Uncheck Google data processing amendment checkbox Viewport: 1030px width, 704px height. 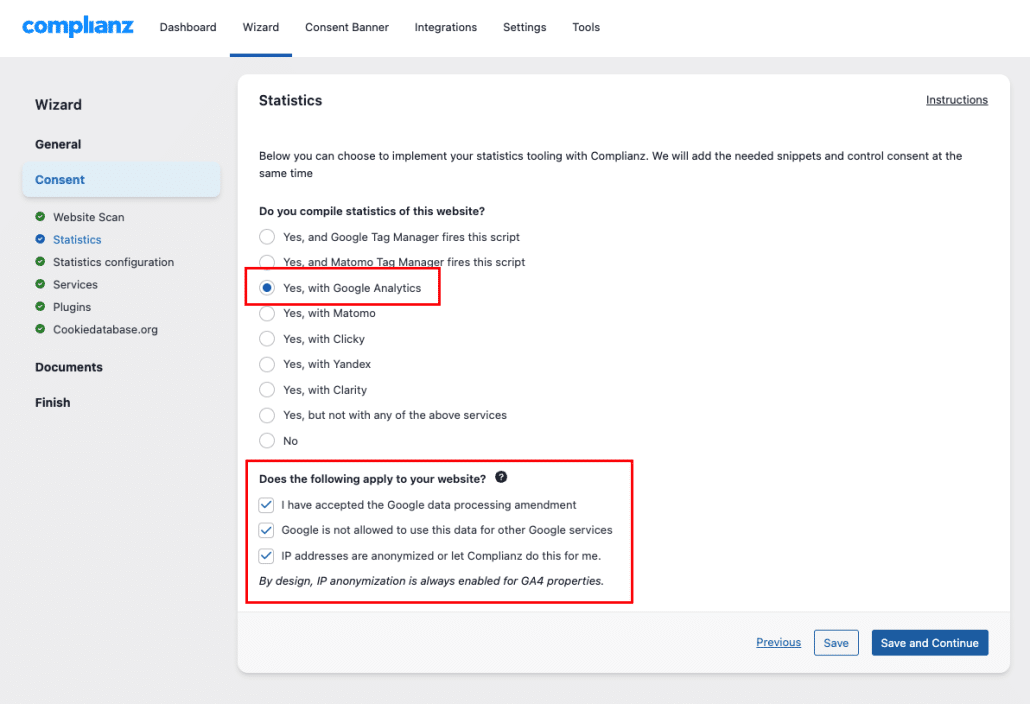click(266, 505)
